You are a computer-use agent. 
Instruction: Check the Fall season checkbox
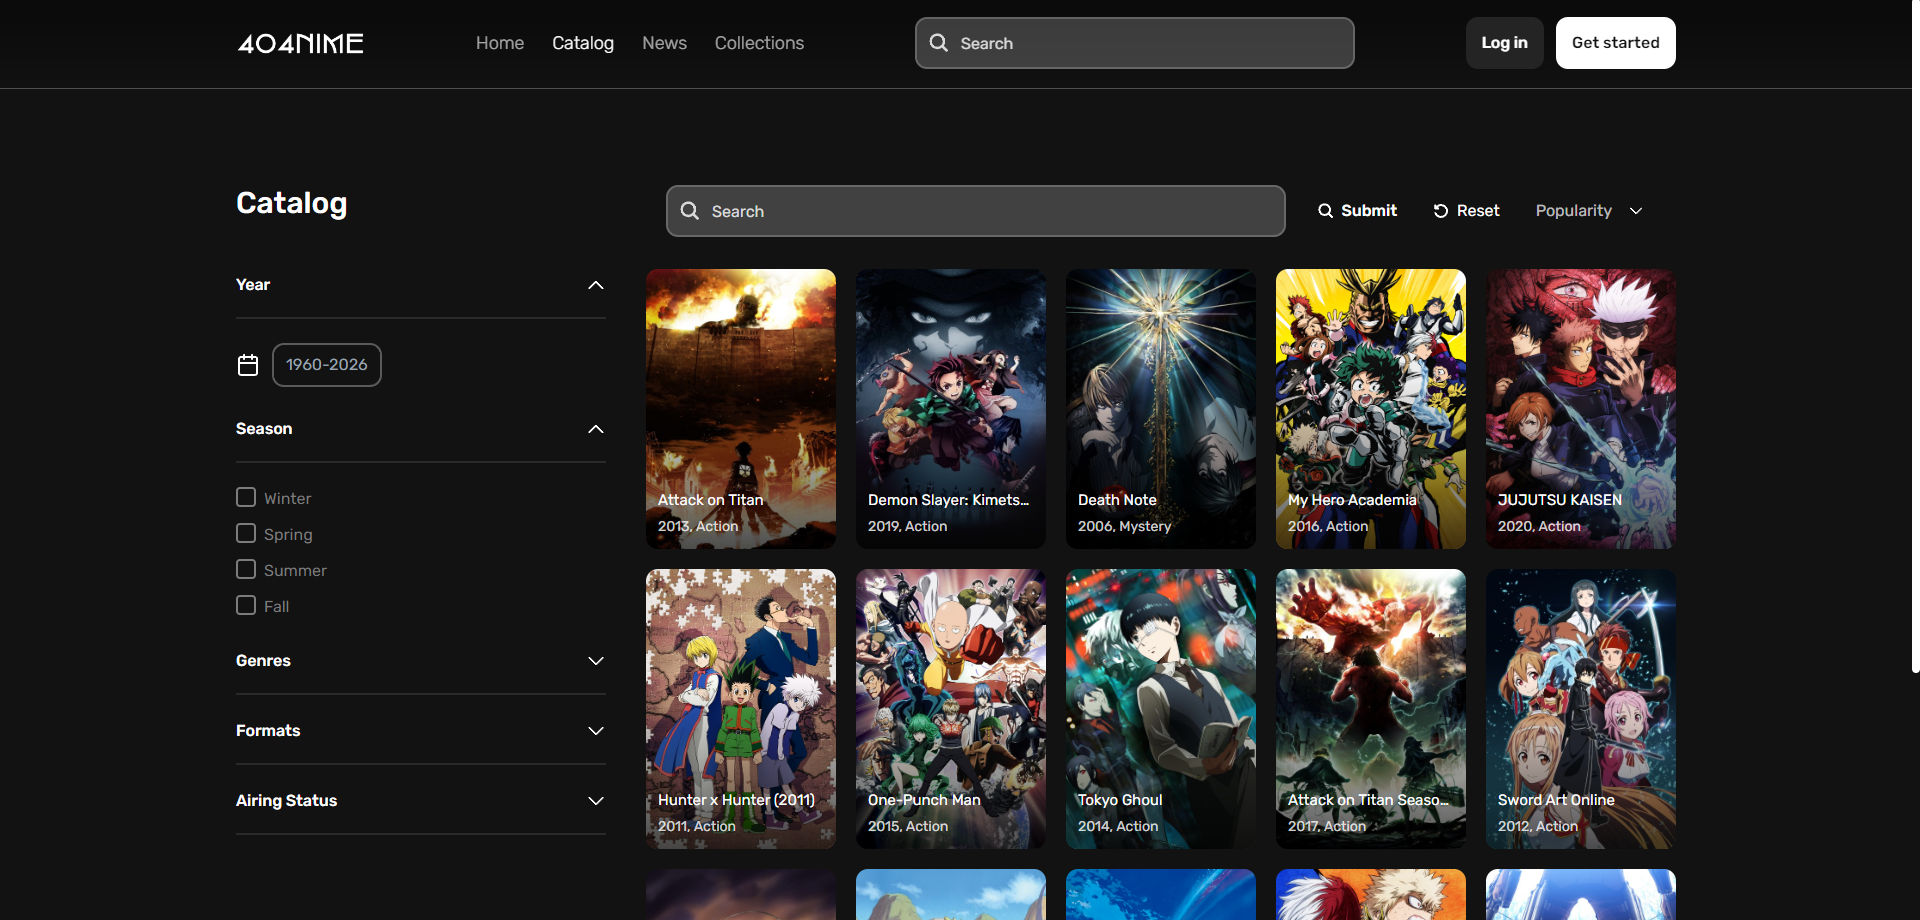[246, 605]
